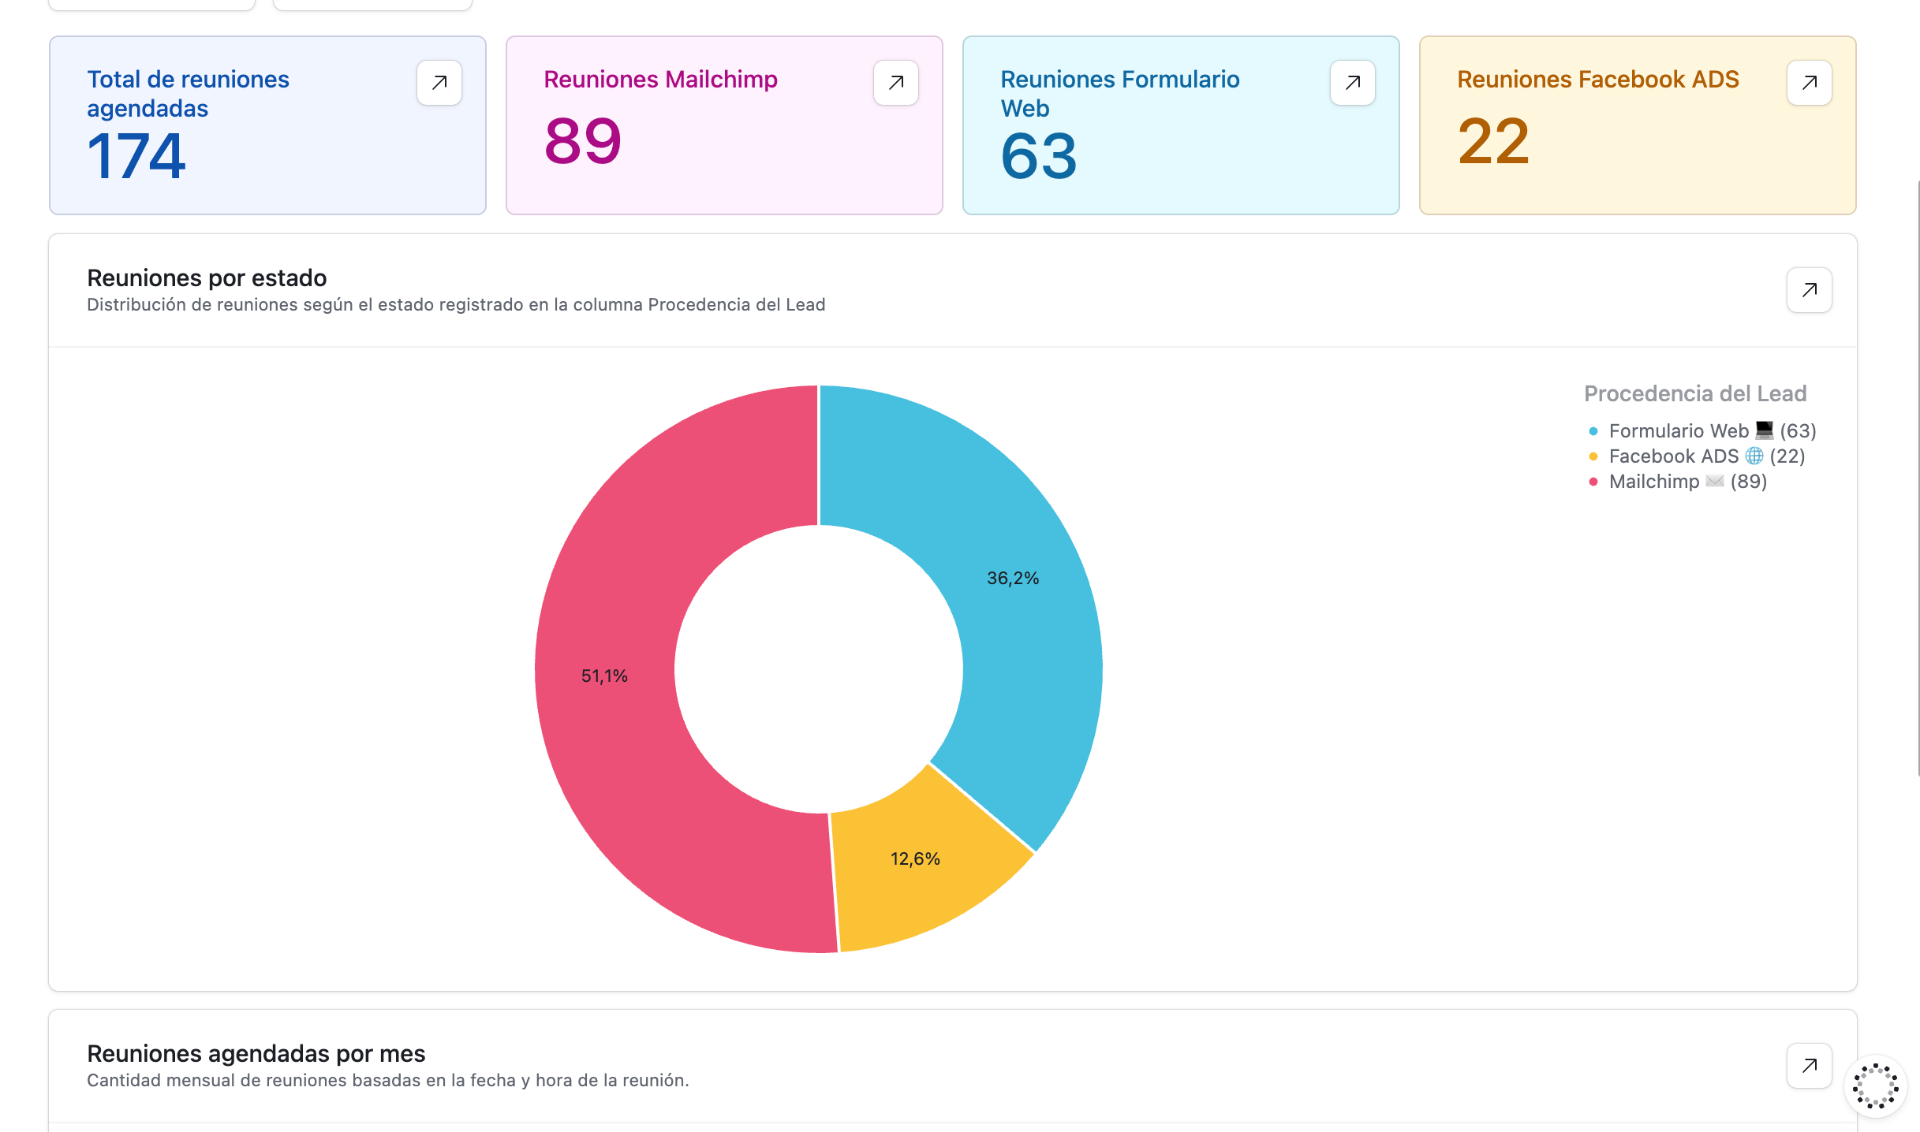The width and height of the screenshot is (1920, 1132).
Task: Click the page vertical scrollbar
Action: pos(1917,478)
